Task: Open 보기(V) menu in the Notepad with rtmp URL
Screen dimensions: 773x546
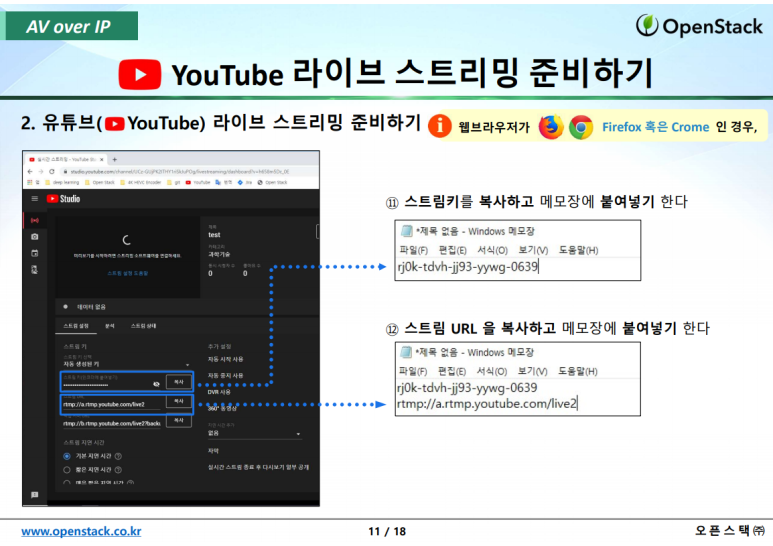Action: tap(532, 371)
